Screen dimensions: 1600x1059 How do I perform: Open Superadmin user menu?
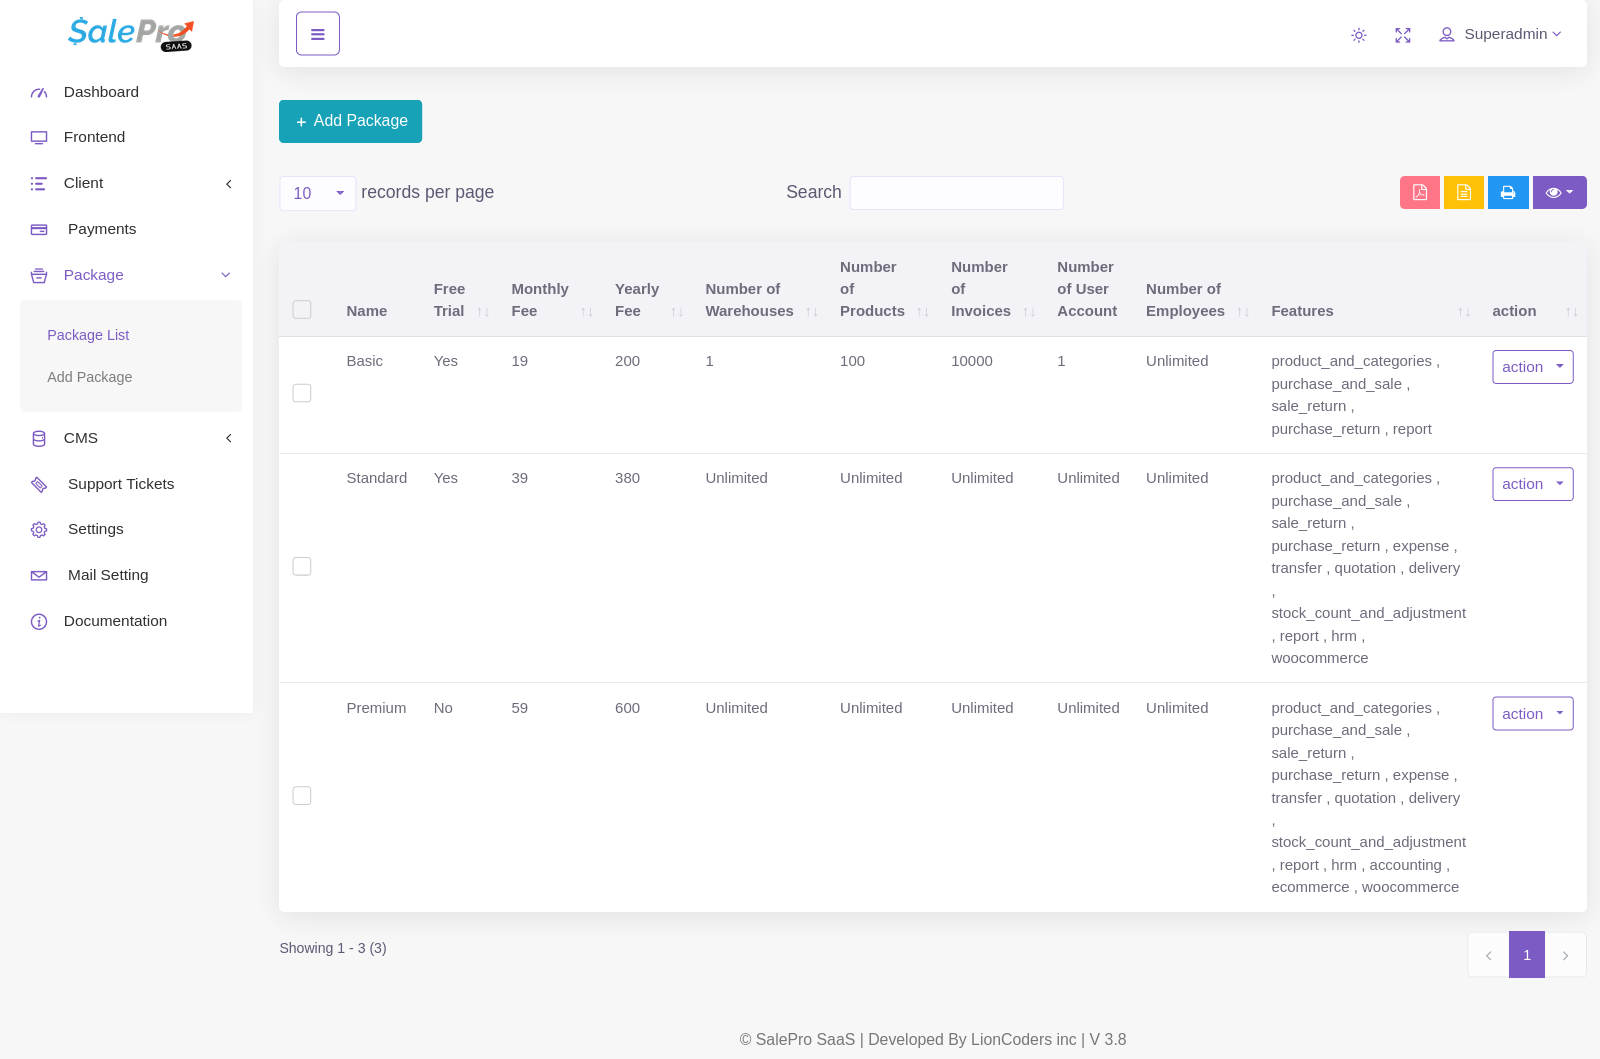pyautogui.click(x=1500, y=34)
